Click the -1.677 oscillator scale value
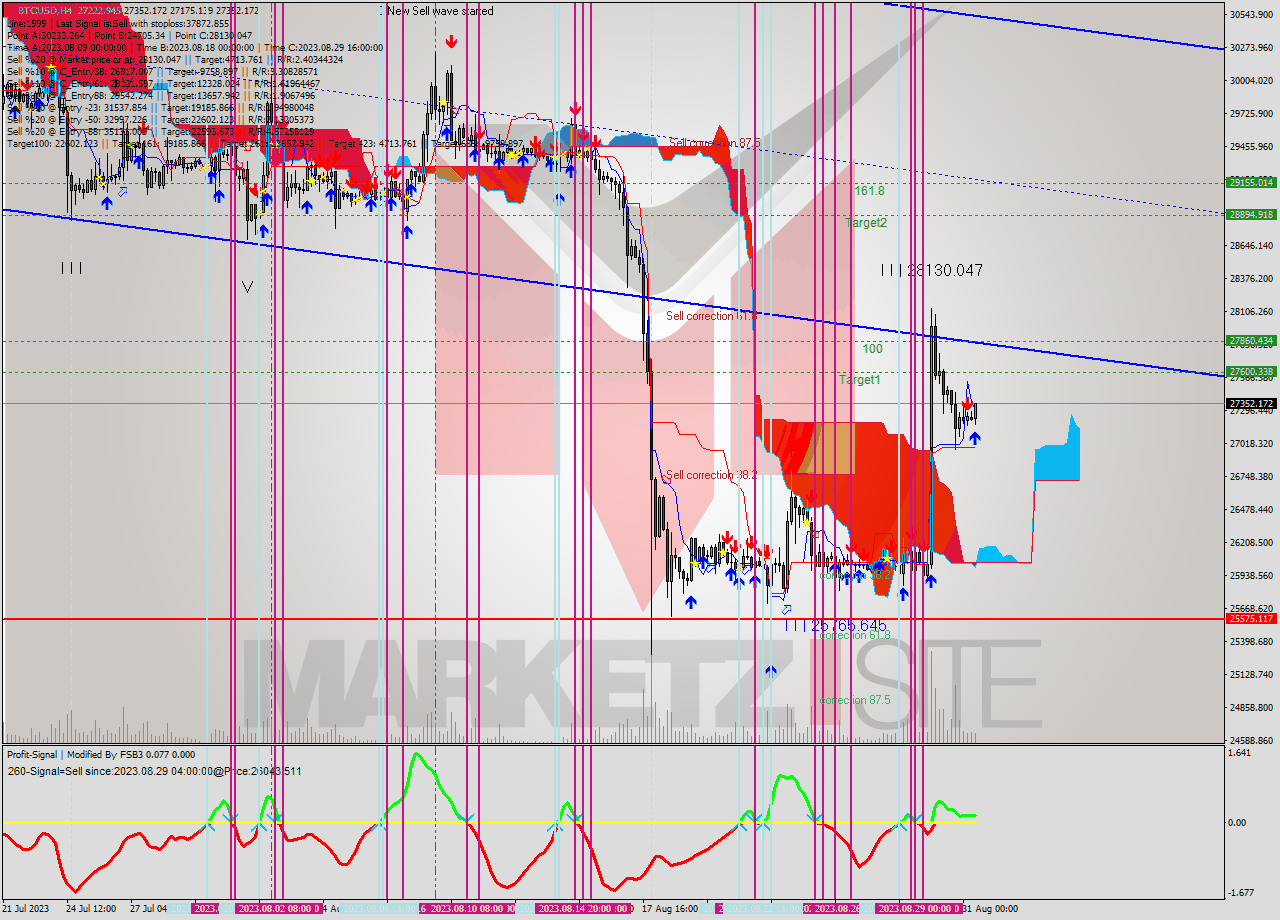This screenshot has height=920, width=1280. click(1241, 893)
